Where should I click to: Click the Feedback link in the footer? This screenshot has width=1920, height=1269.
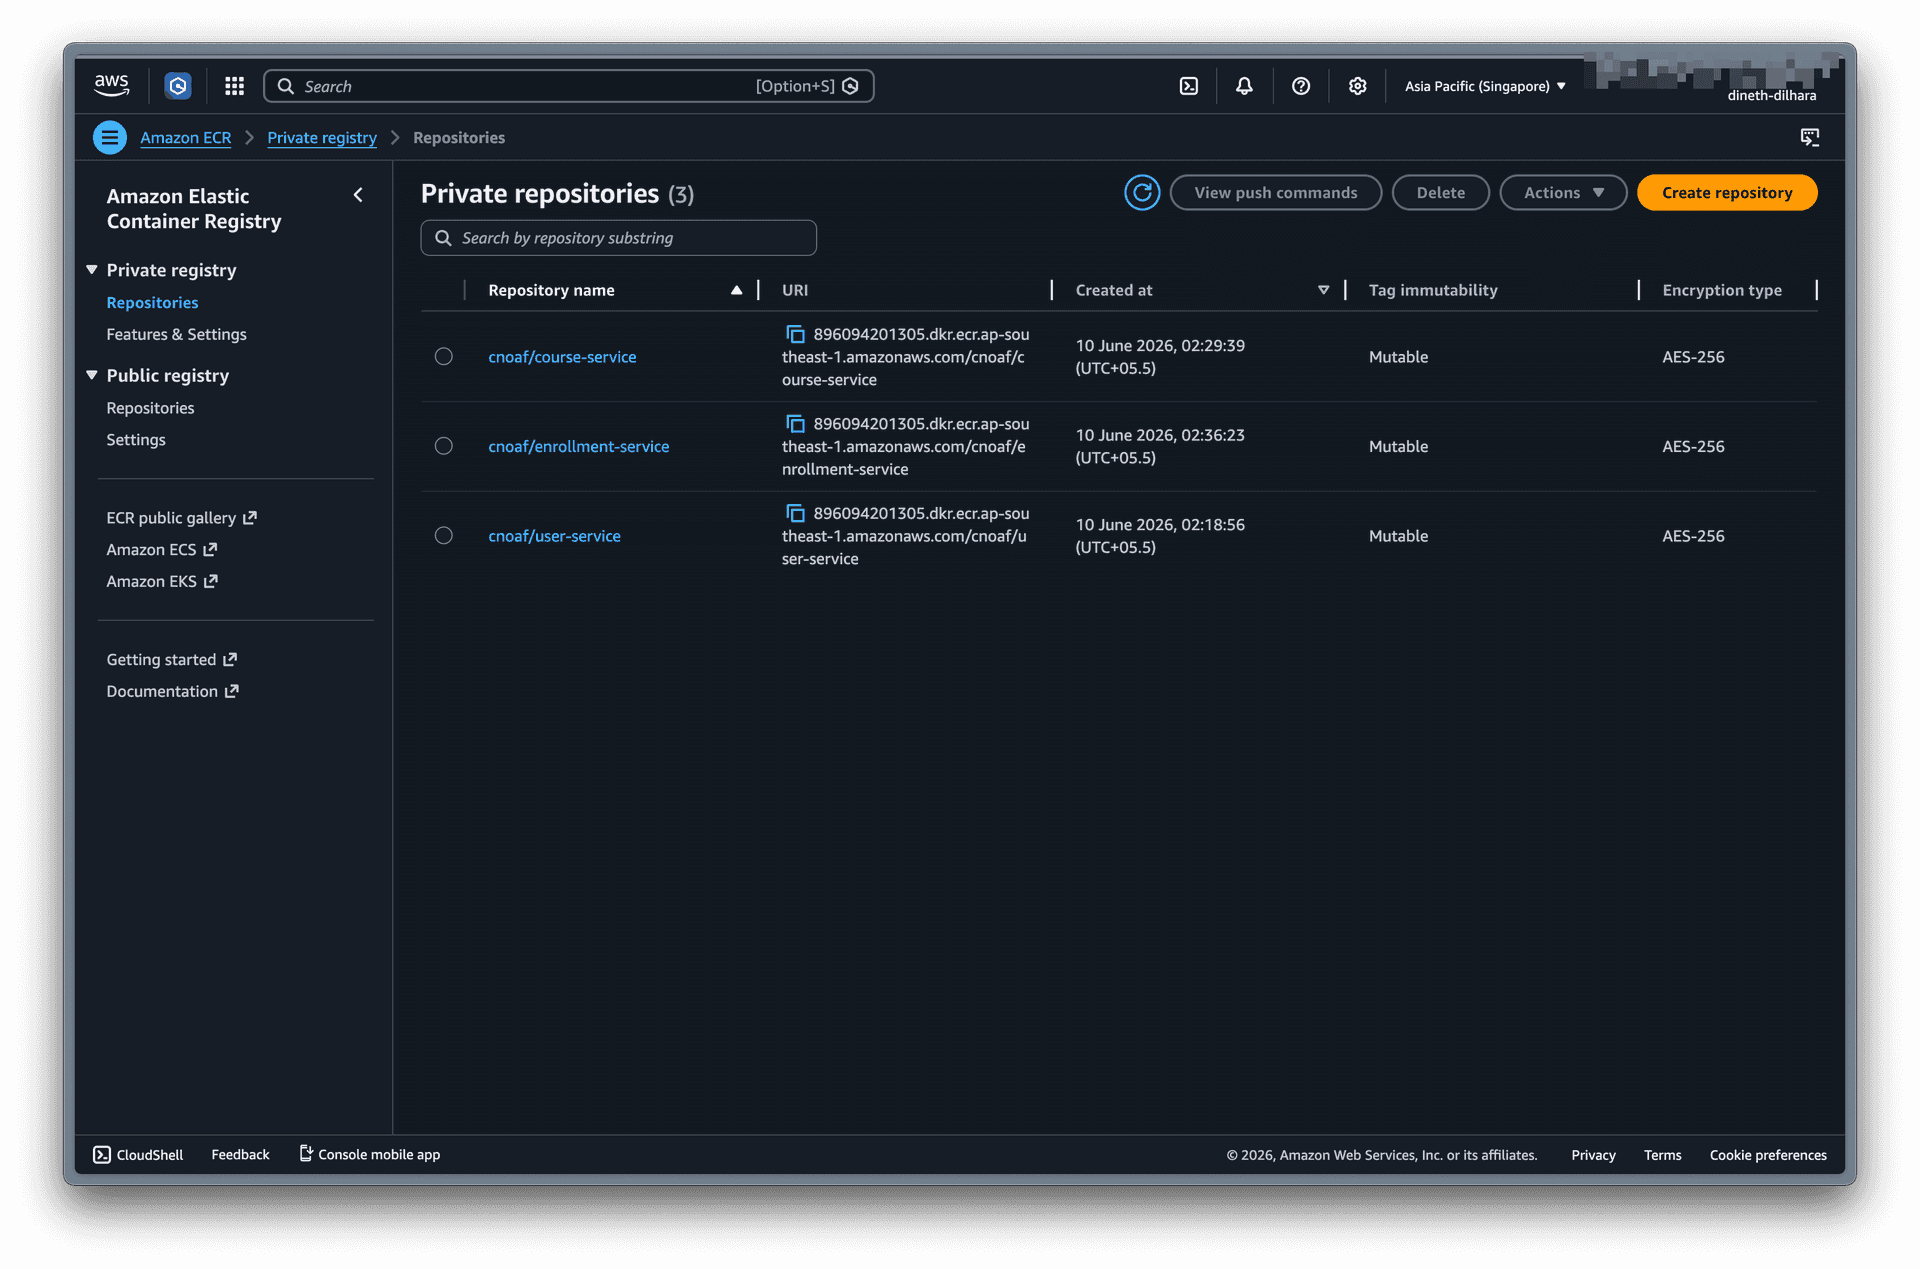coord(240,1155)
